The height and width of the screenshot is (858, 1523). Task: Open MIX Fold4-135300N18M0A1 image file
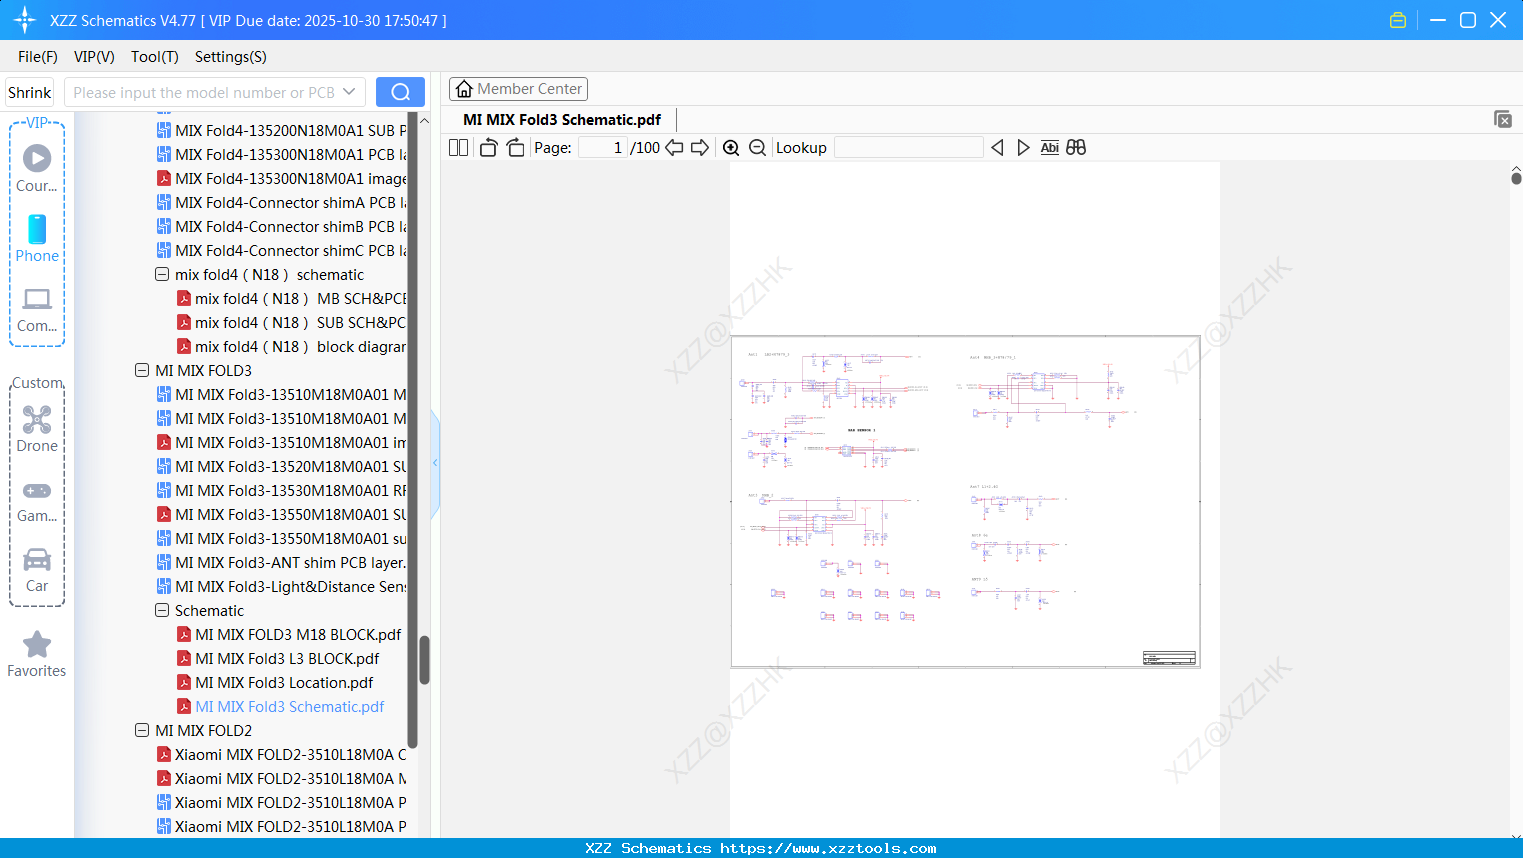pyautogui.click(x=290, y=178)
